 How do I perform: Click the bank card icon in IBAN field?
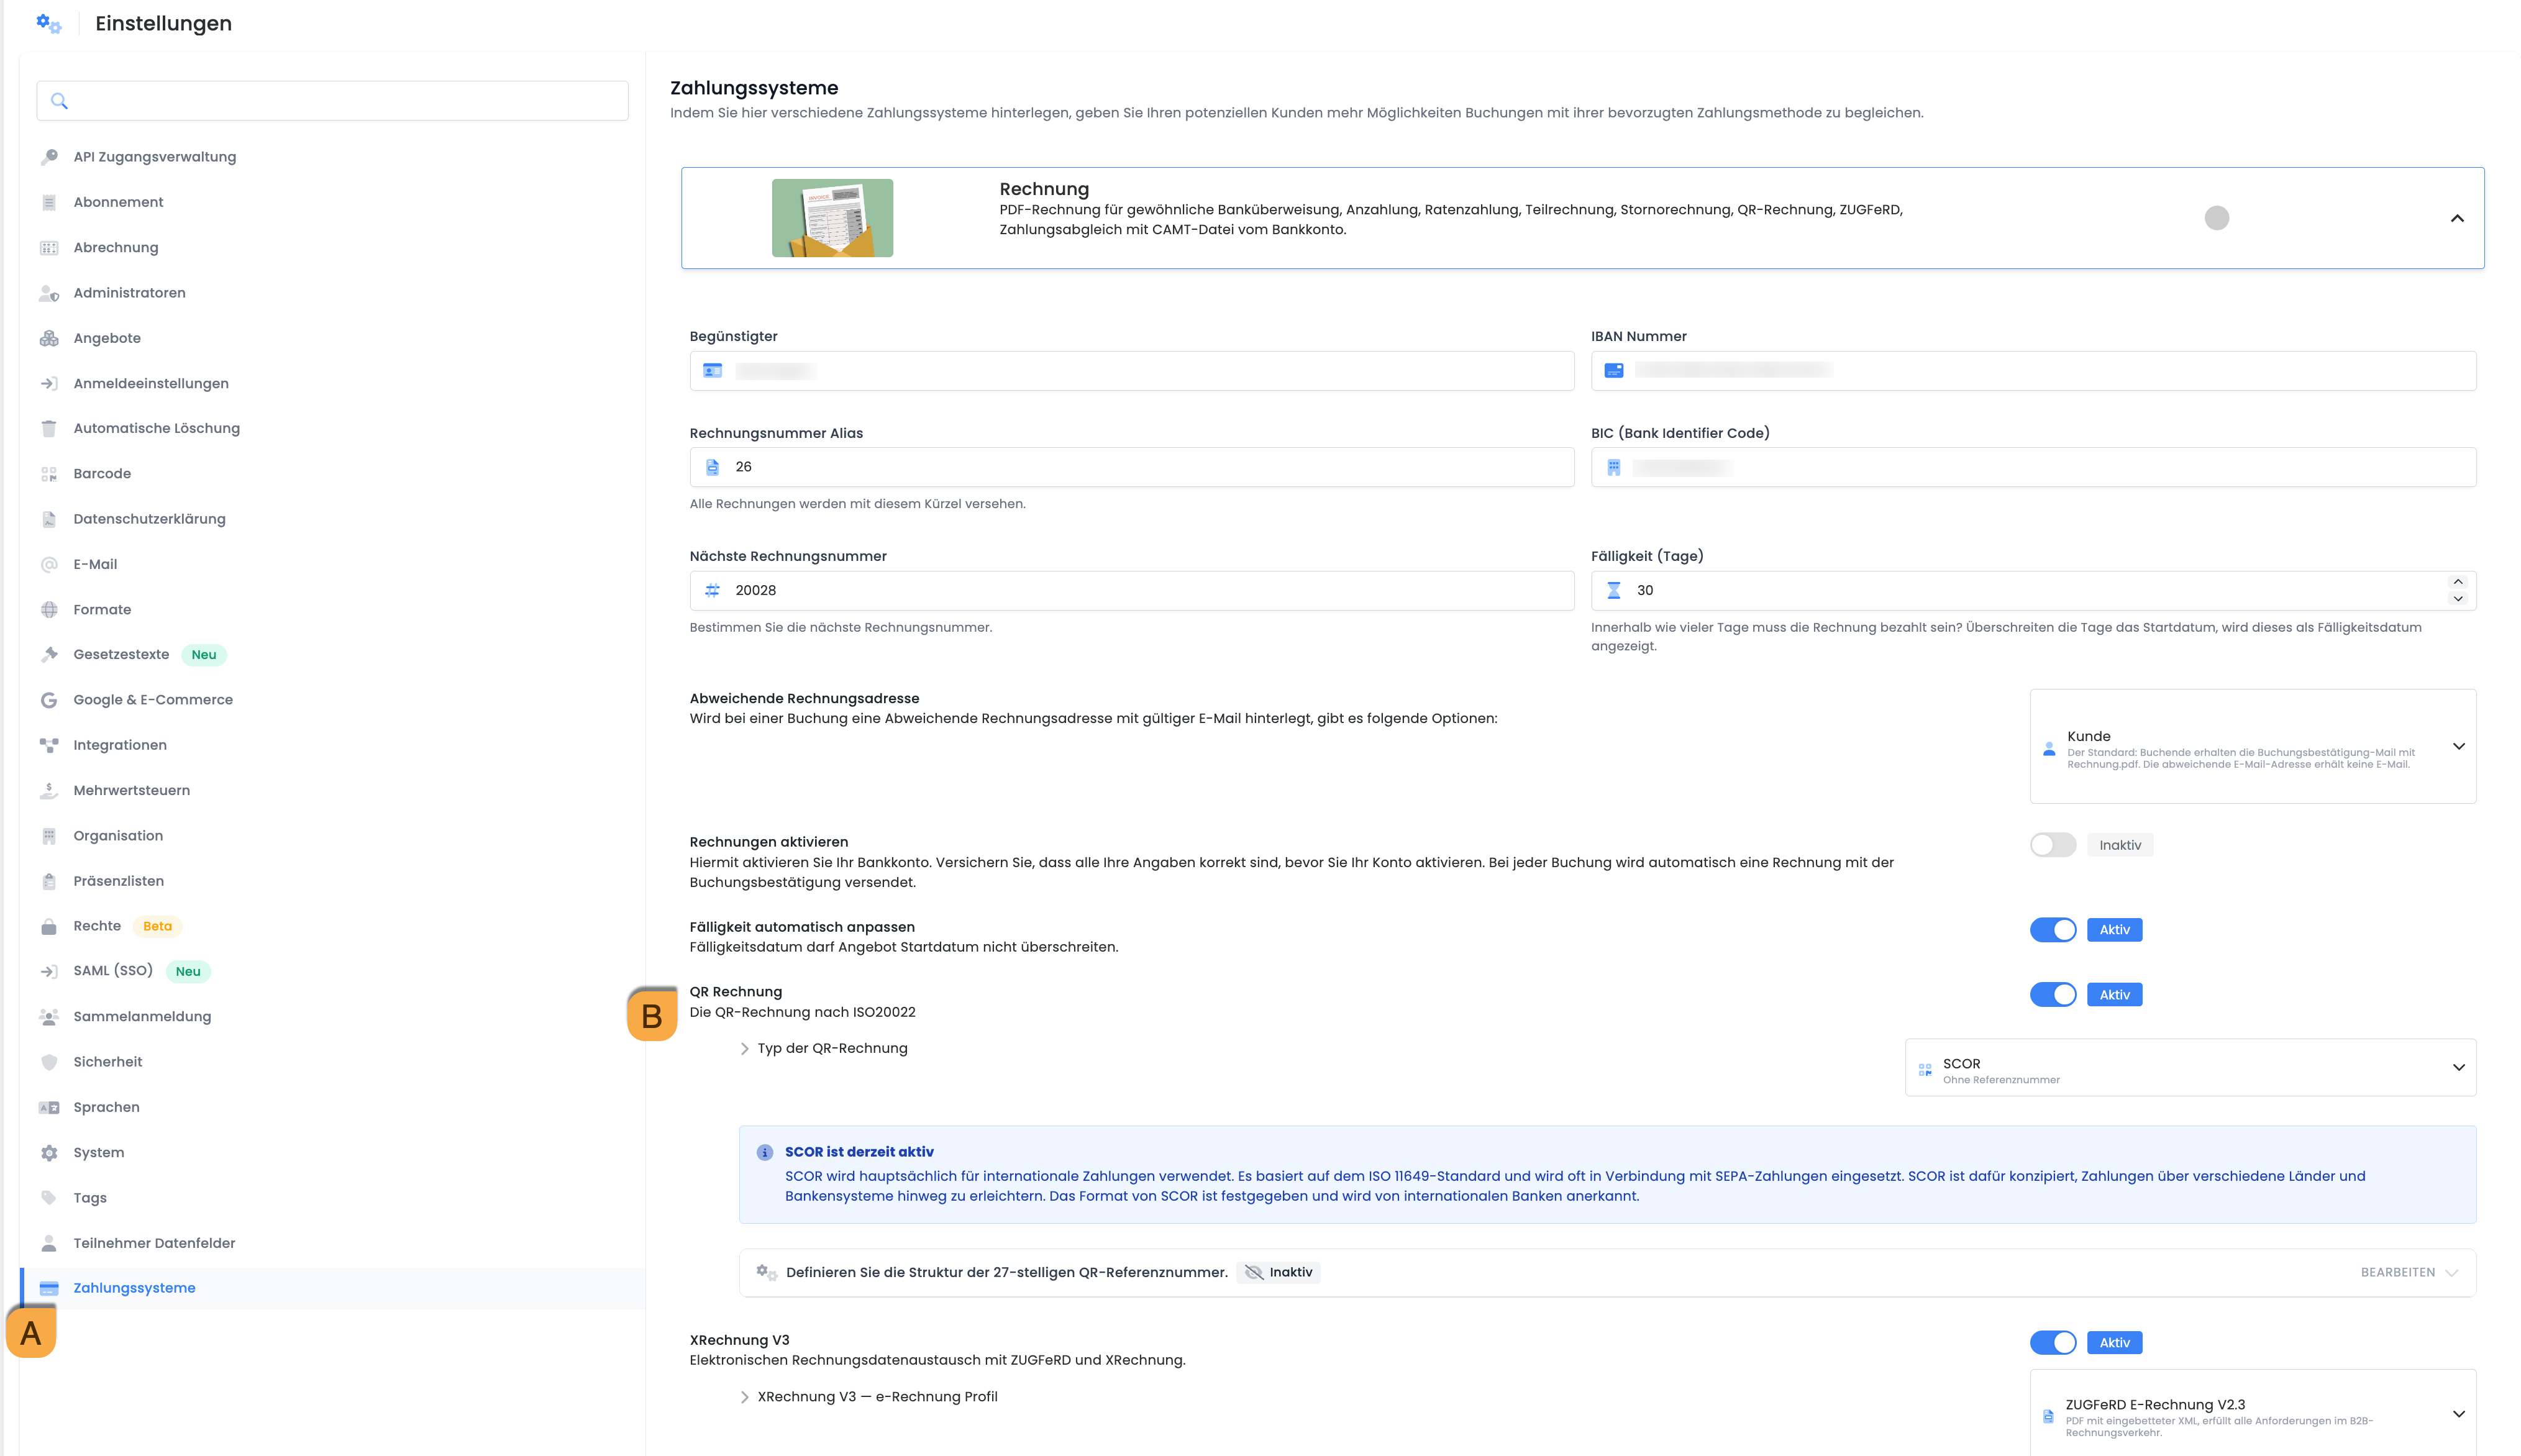tap(1613, 371)
